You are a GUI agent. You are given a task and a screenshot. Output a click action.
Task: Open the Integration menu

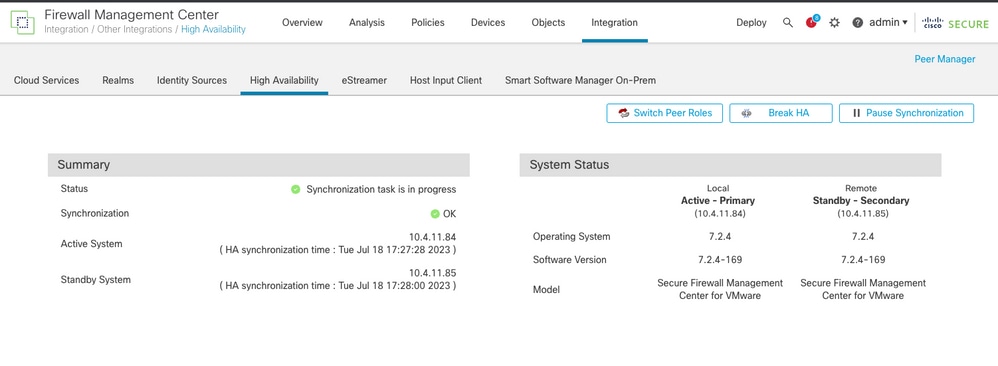pyautogui.click(x=614, y=22)
